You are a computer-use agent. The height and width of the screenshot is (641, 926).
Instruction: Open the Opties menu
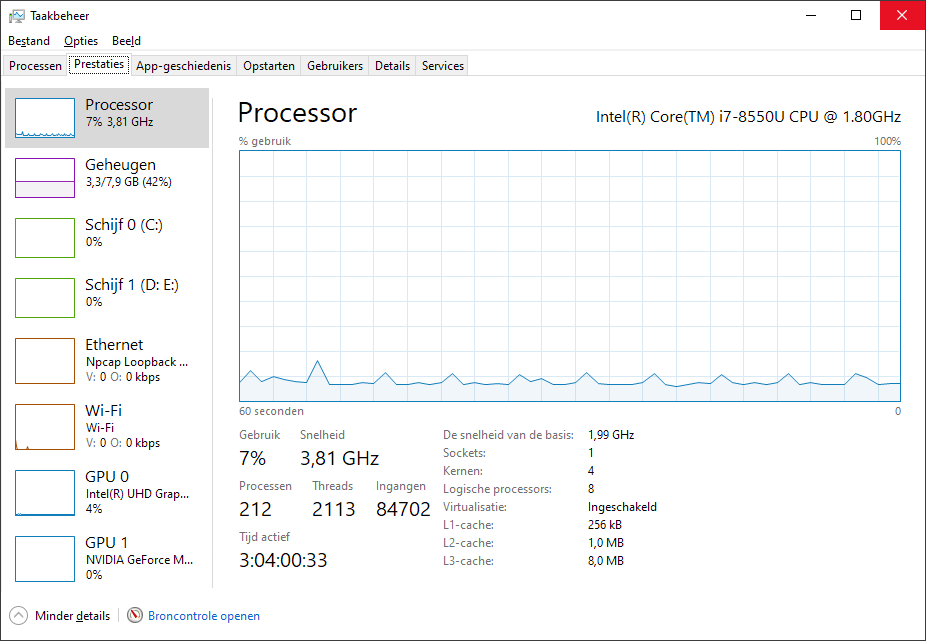tap(81, 41)
